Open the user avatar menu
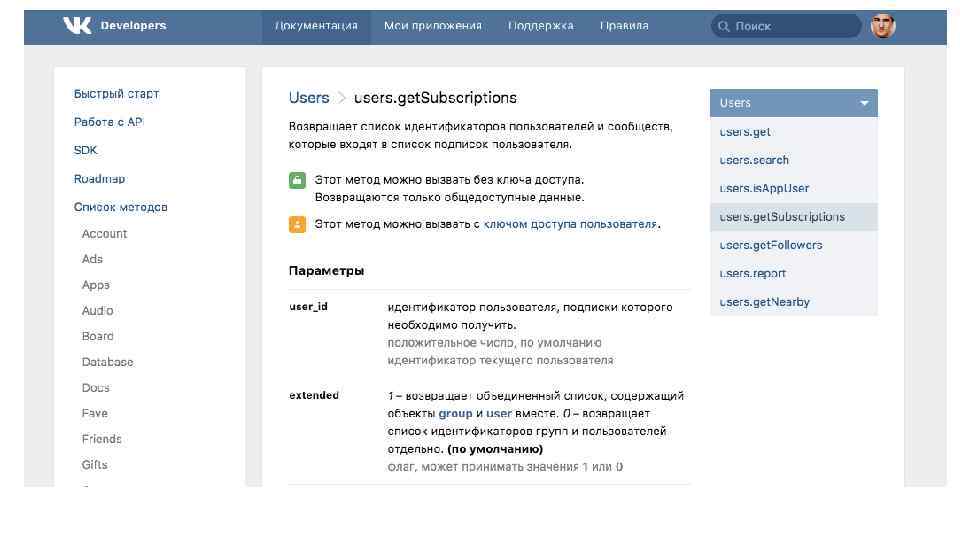960x540 pixels. coord(883,26)
